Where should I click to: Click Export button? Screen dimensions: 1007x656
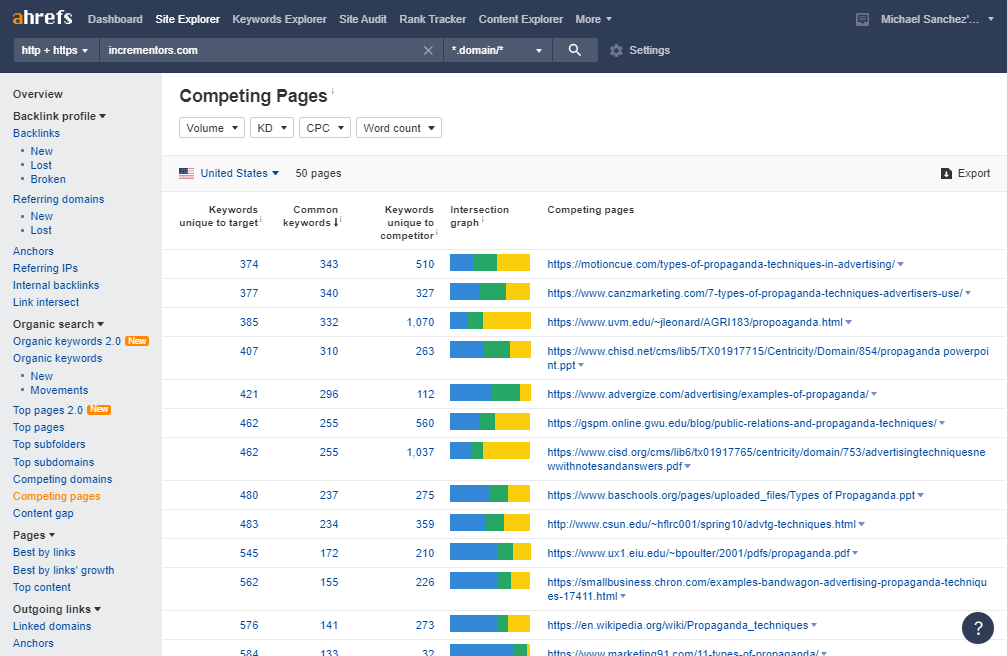pos(965,173)
